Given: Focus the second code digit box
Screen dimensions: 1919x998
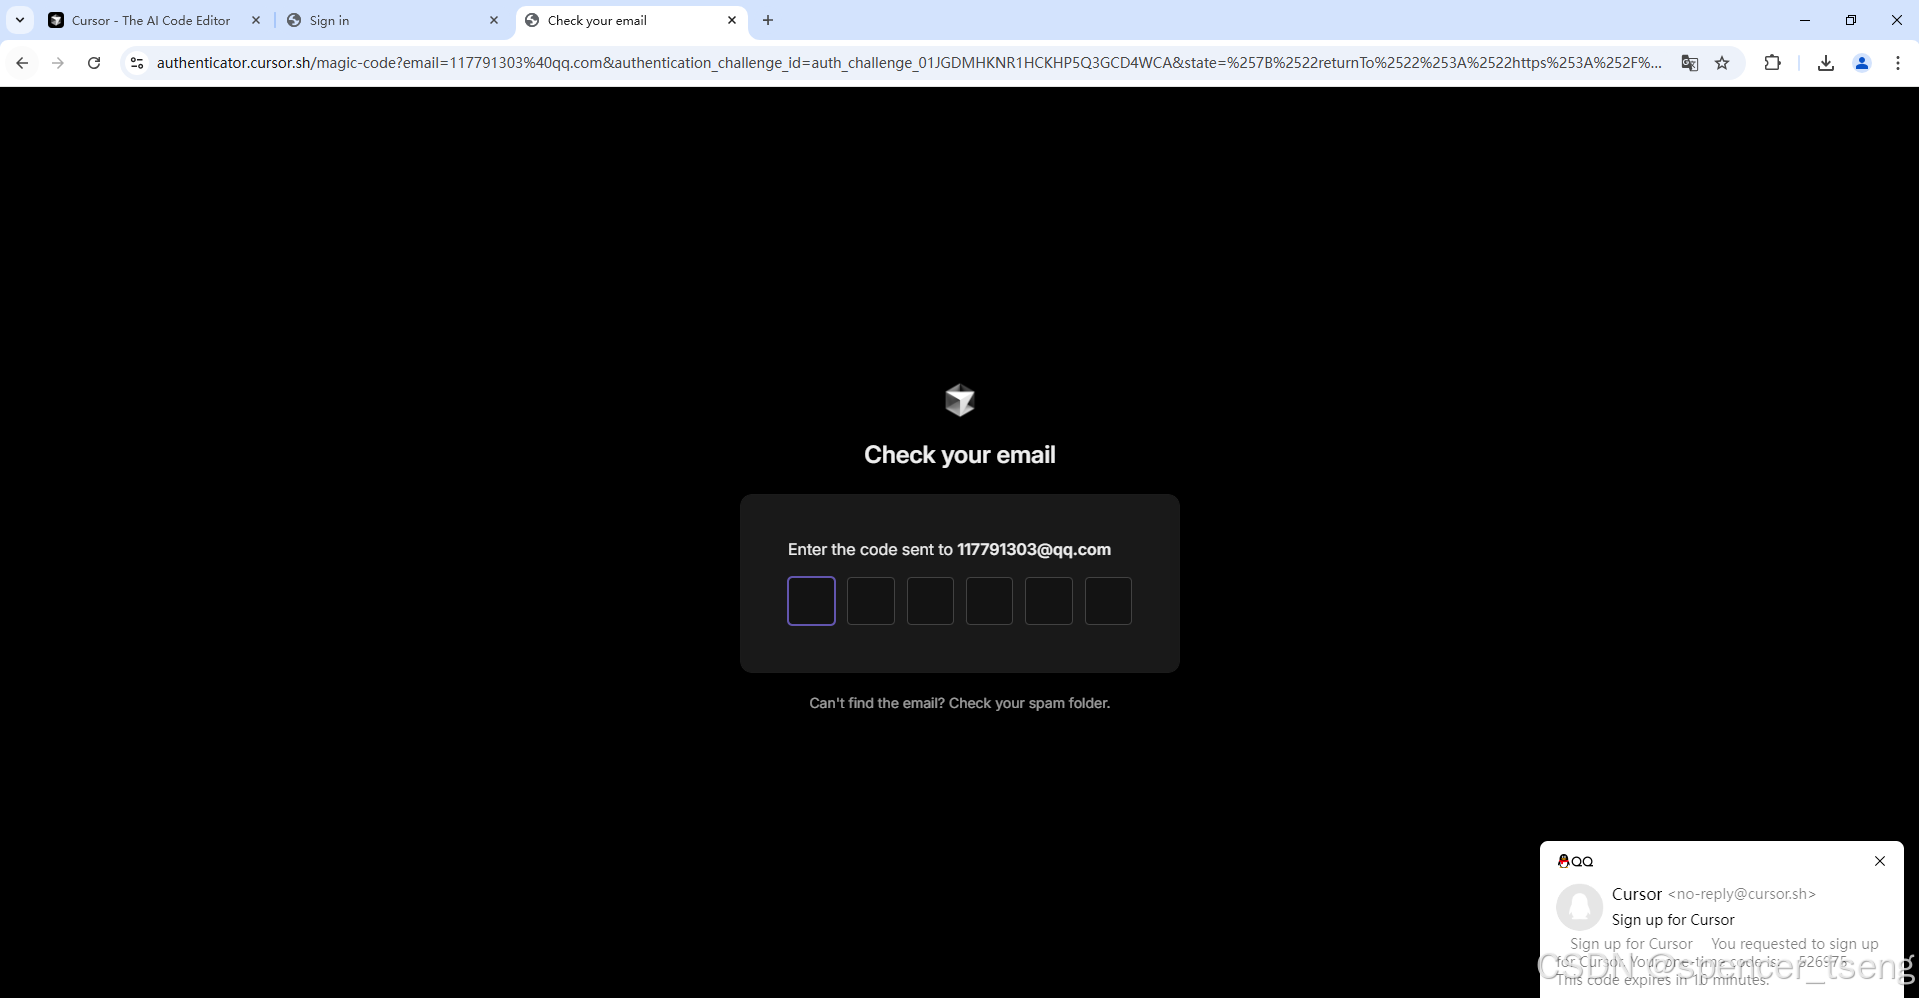Looking at the screenshot, I should (871, 601).
